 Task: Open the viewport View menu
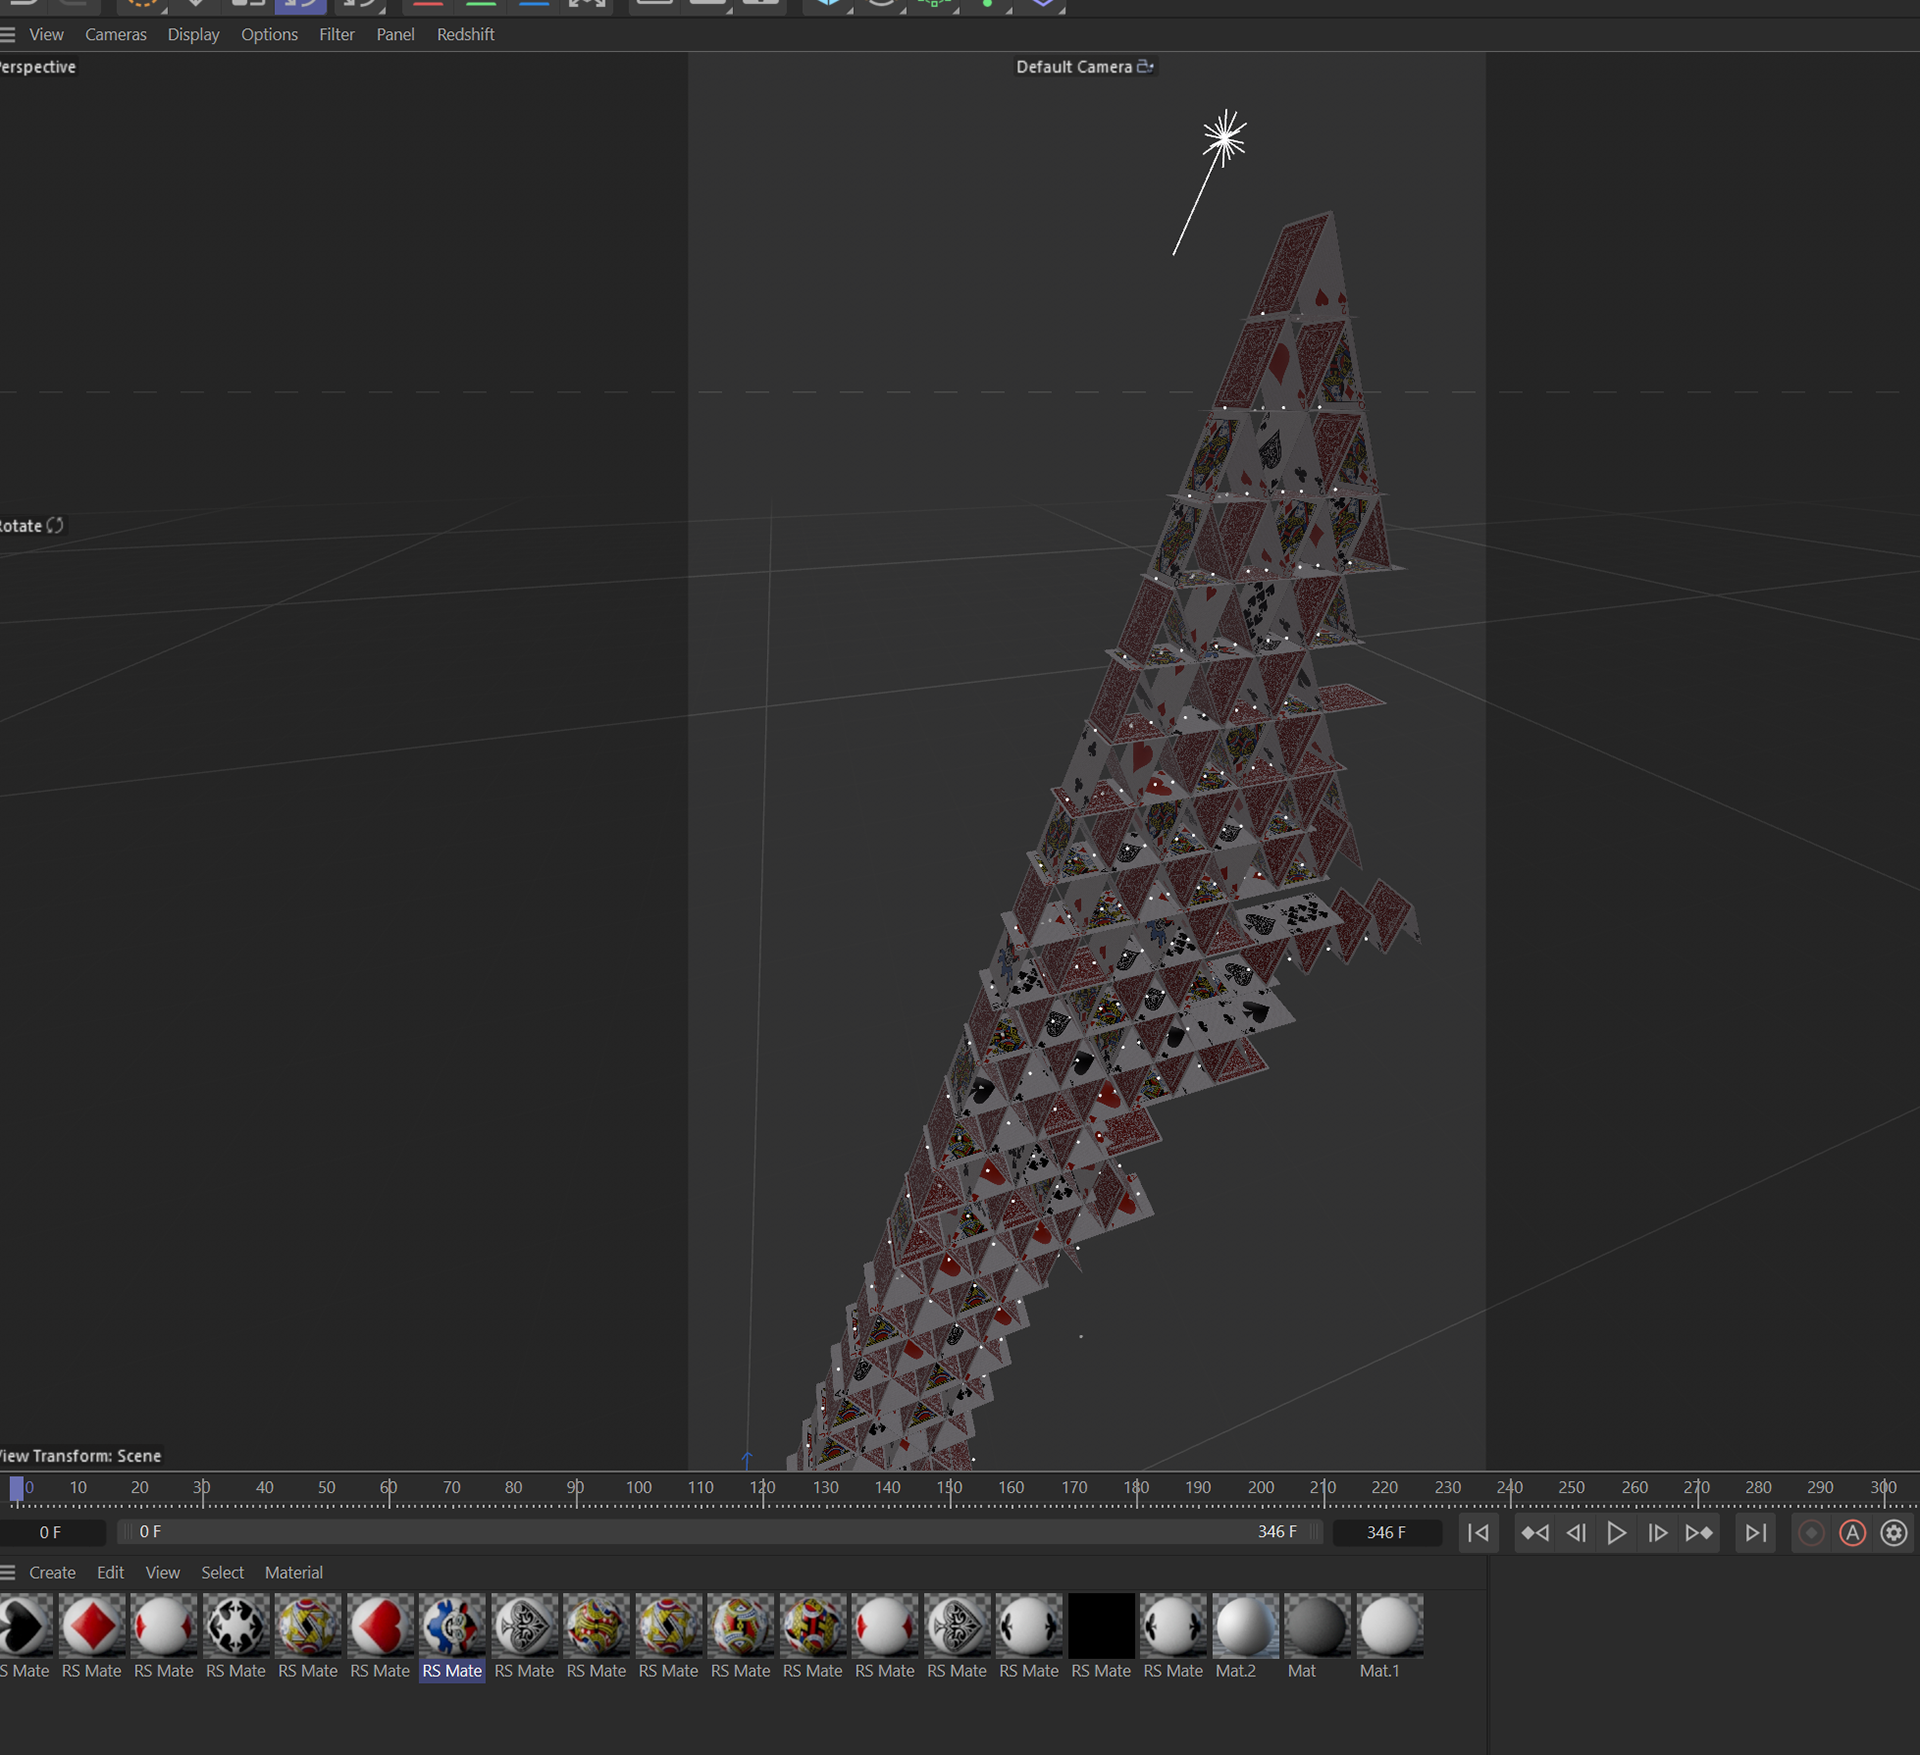coord(46,35)
